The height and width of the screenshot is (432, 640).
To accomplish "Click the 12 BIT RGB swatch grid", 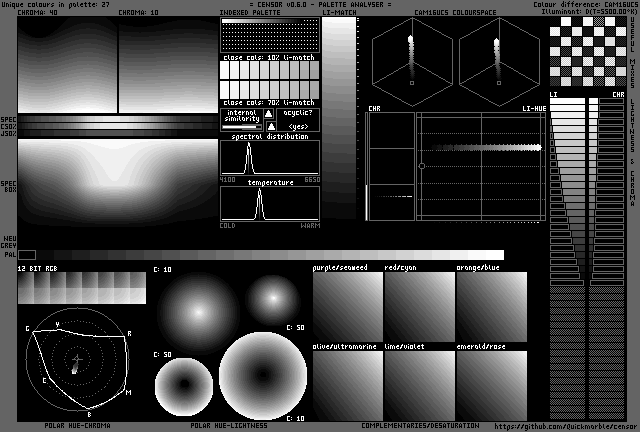I will [x=82, y=288].
